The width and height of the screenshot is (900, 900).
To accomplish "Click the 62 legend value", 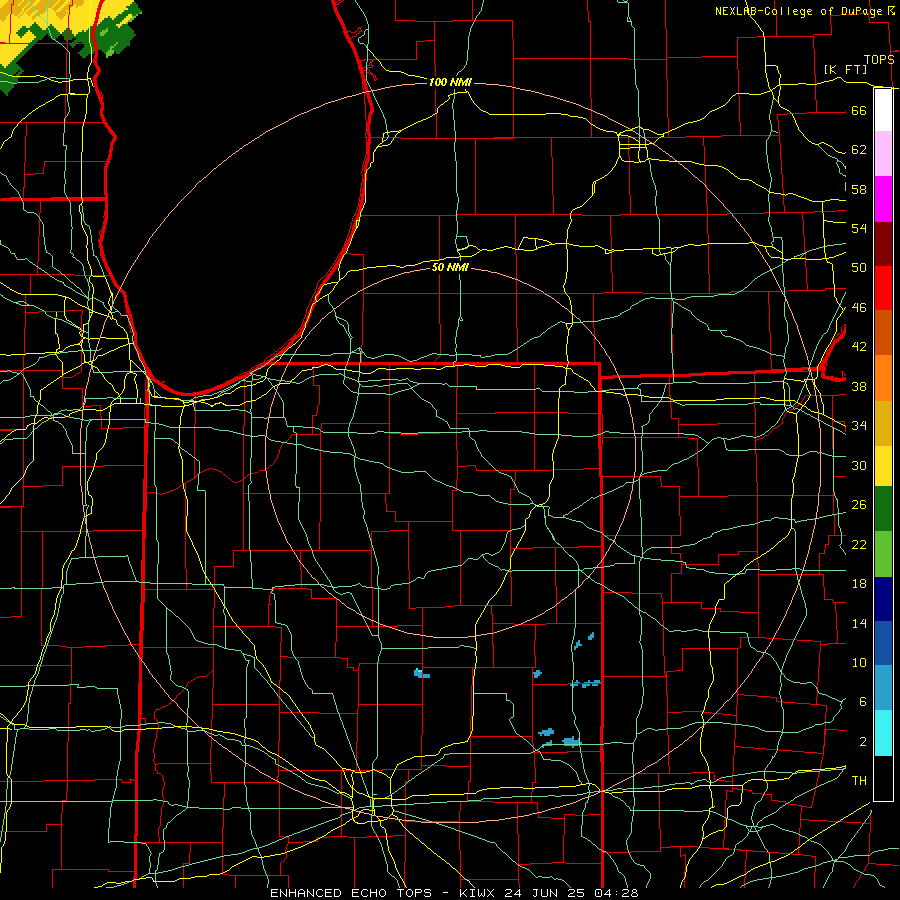I will (859, 150).
